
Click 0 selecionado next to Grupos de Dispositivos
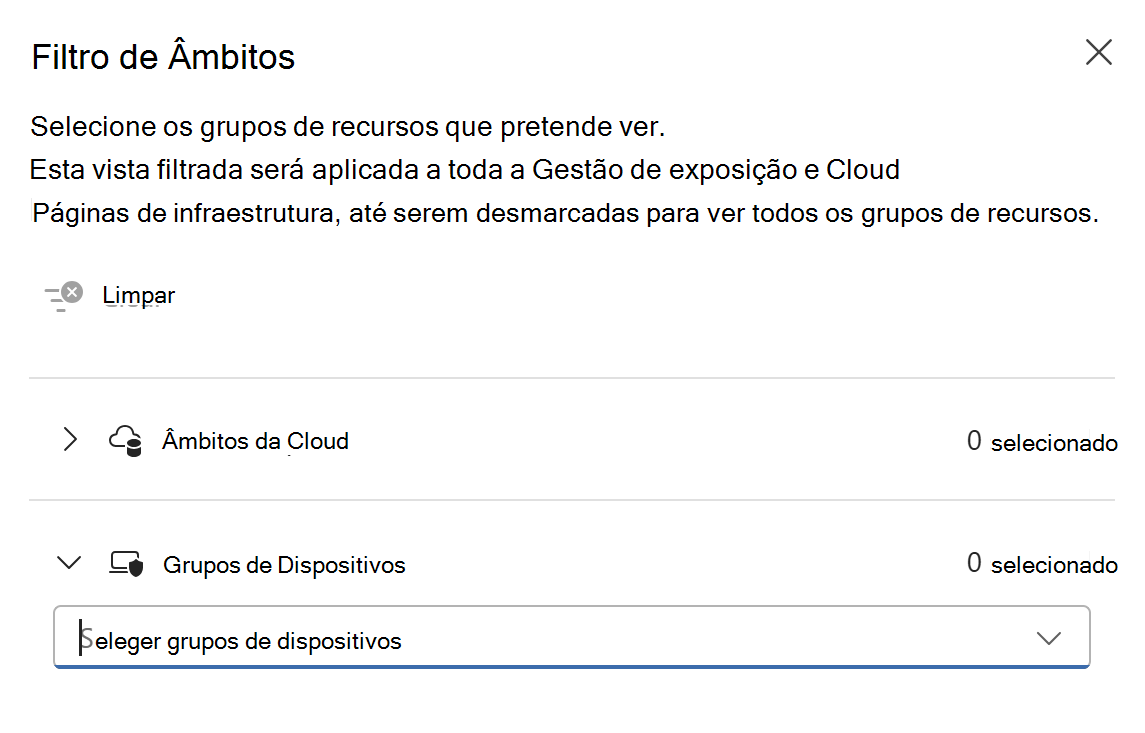[x=1043, y=563]
